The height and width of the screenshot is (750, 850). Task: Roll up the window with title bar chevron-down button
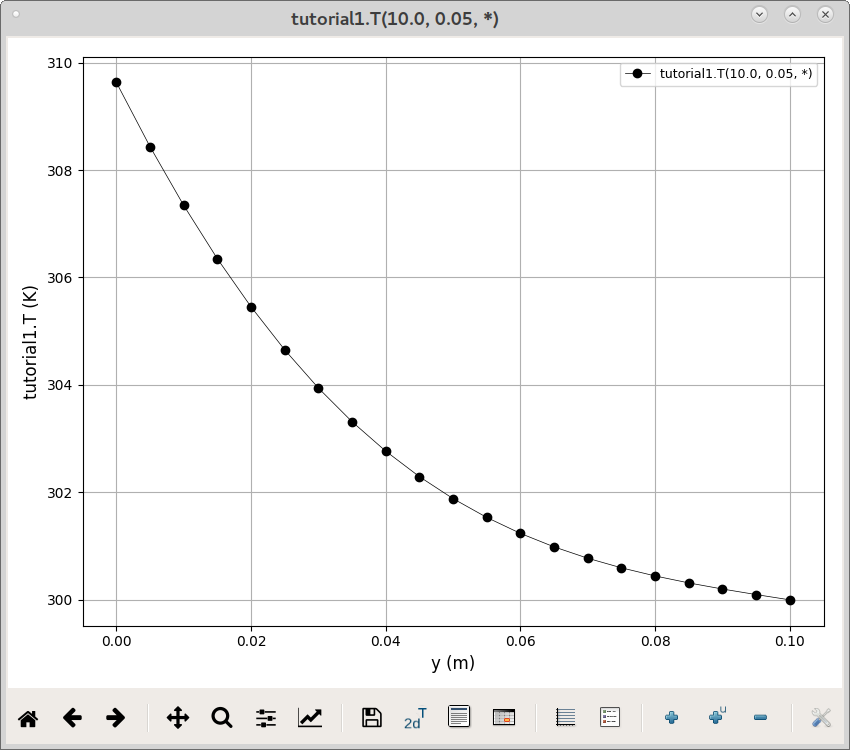[x=759, y=15]
